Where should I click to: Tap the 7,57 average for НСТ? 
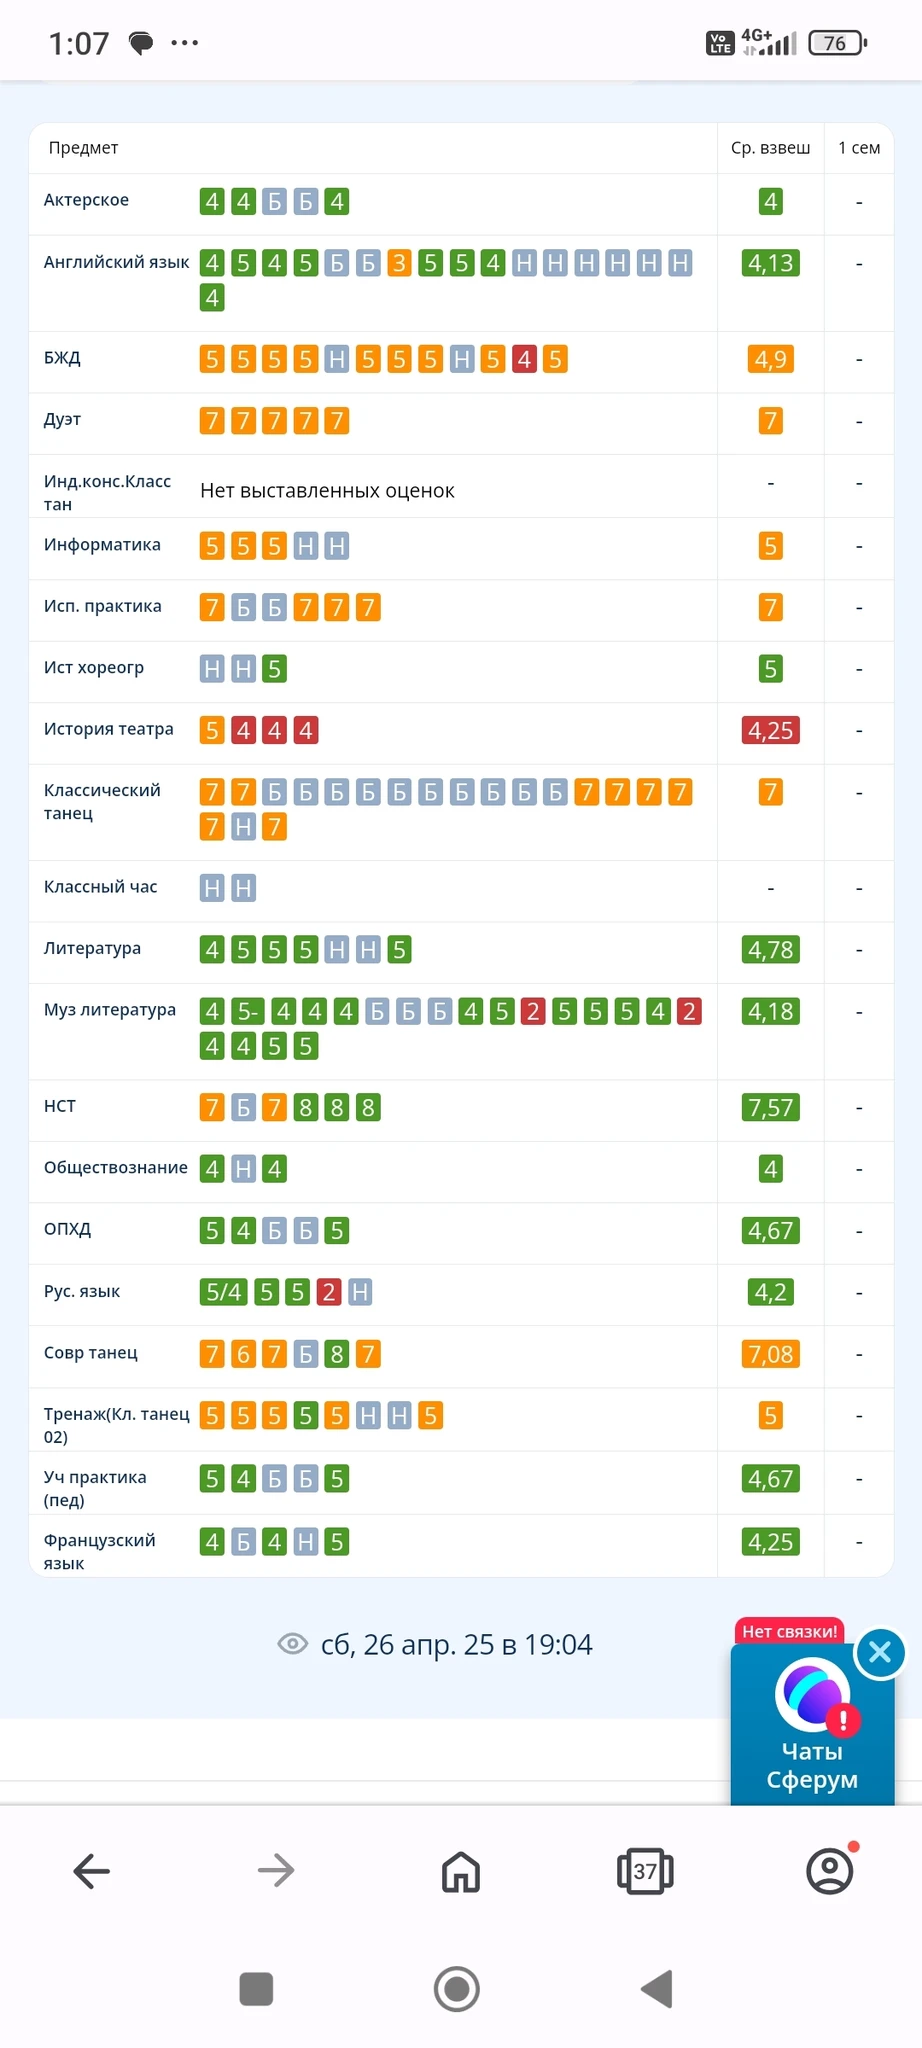point(770,1107)
